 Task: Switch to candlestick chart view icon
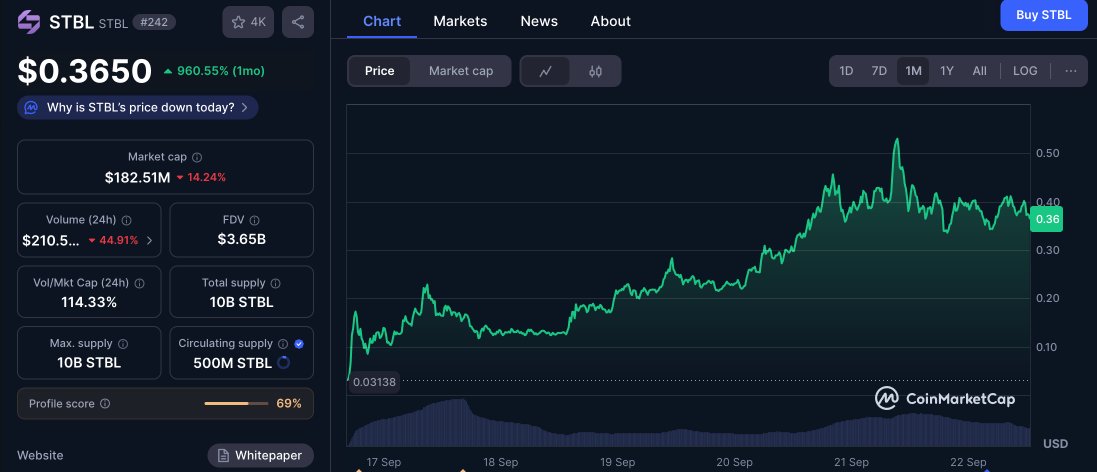(595, 71)
